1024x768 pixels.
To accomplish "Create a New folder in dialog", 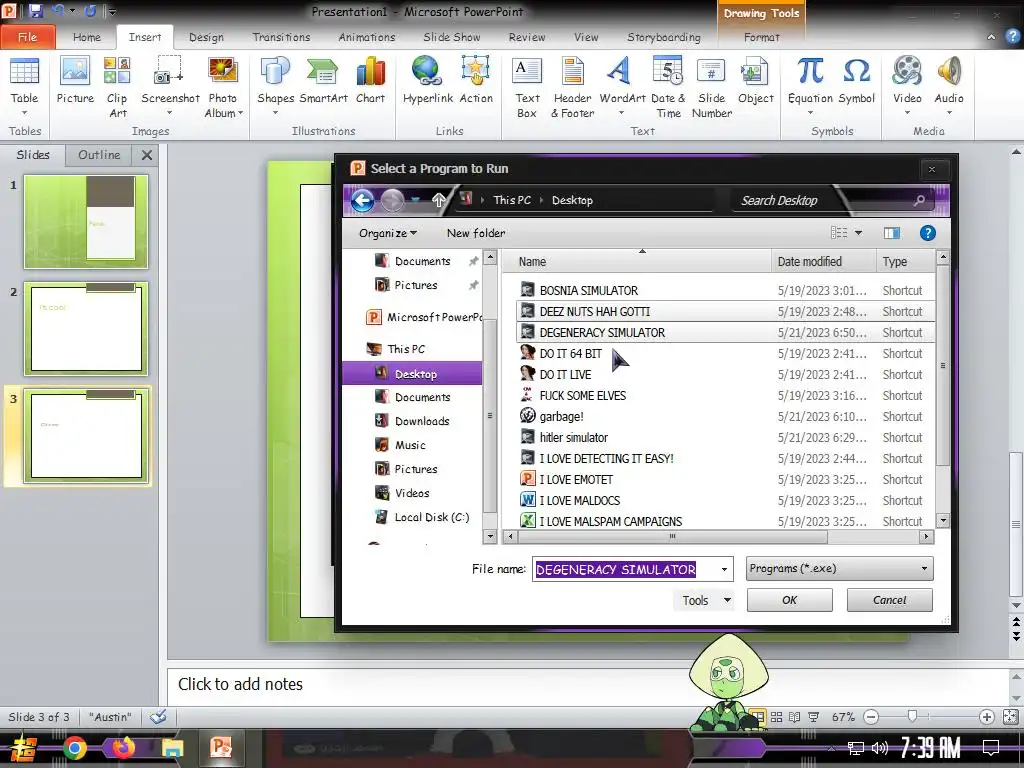I will 476,233.
